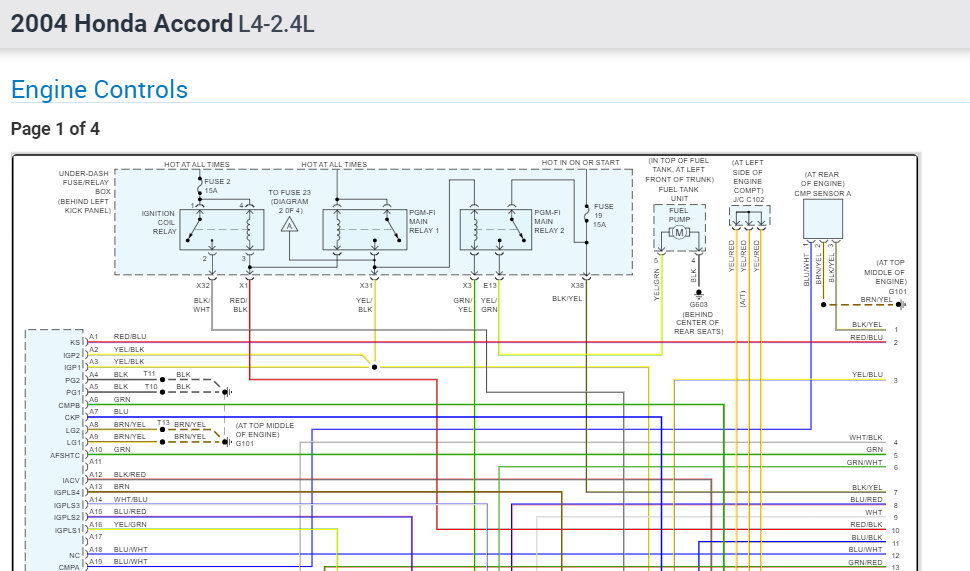Click the Page 1 of 4 label
The width and height of the screenshot is (970, 571).
pos(55,129)
